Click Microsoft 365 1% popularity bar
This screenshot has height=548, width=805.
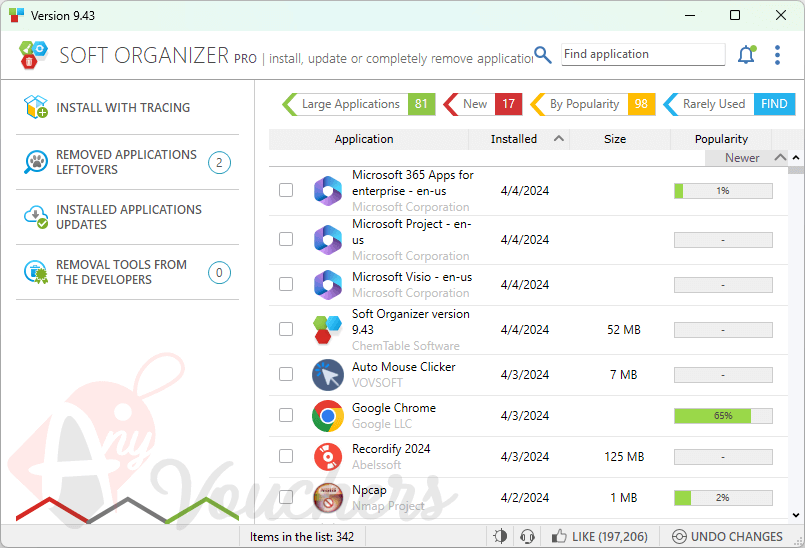(723, 191)
